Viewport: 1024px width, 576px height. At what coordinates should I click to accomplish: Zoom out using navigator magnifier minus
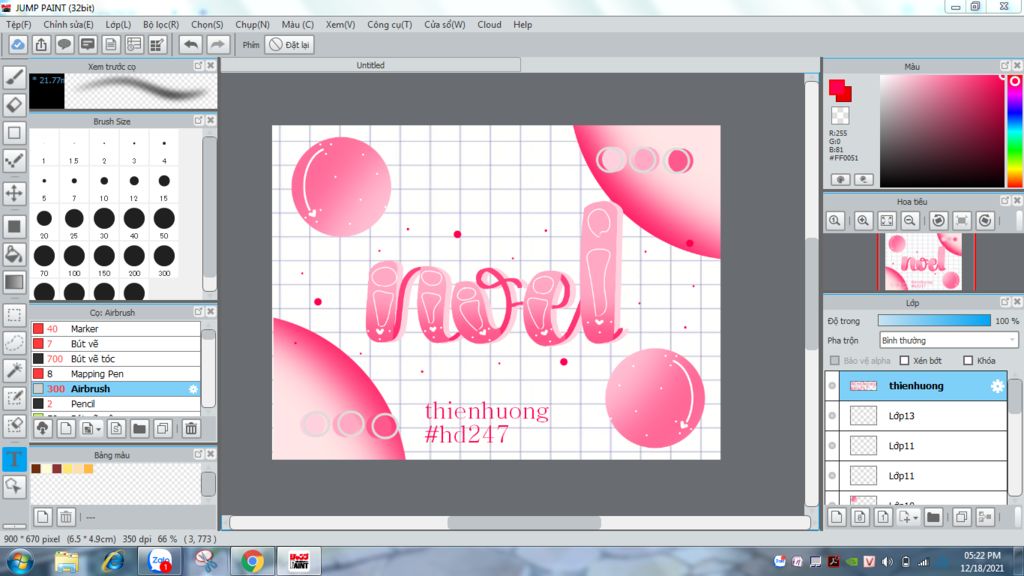pyautogui.click(x=909, y=221)
